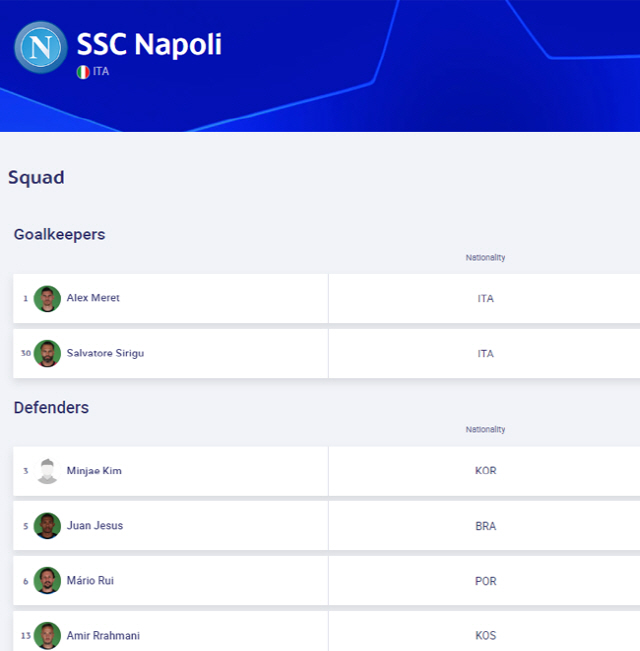Select the Minjae Kim name link

tap(94, 470)
